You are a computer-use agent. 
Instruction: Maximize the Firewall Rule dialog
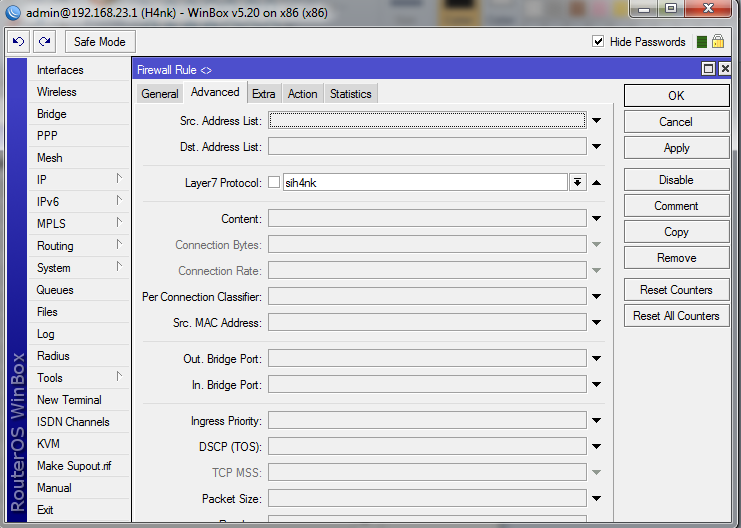coord(708,69)
